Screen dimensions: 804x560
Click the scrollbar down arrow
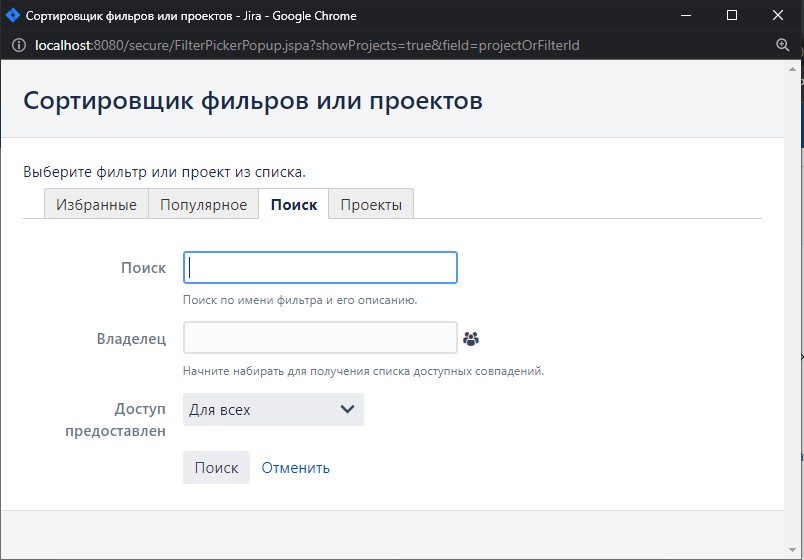tap(792, 551)
